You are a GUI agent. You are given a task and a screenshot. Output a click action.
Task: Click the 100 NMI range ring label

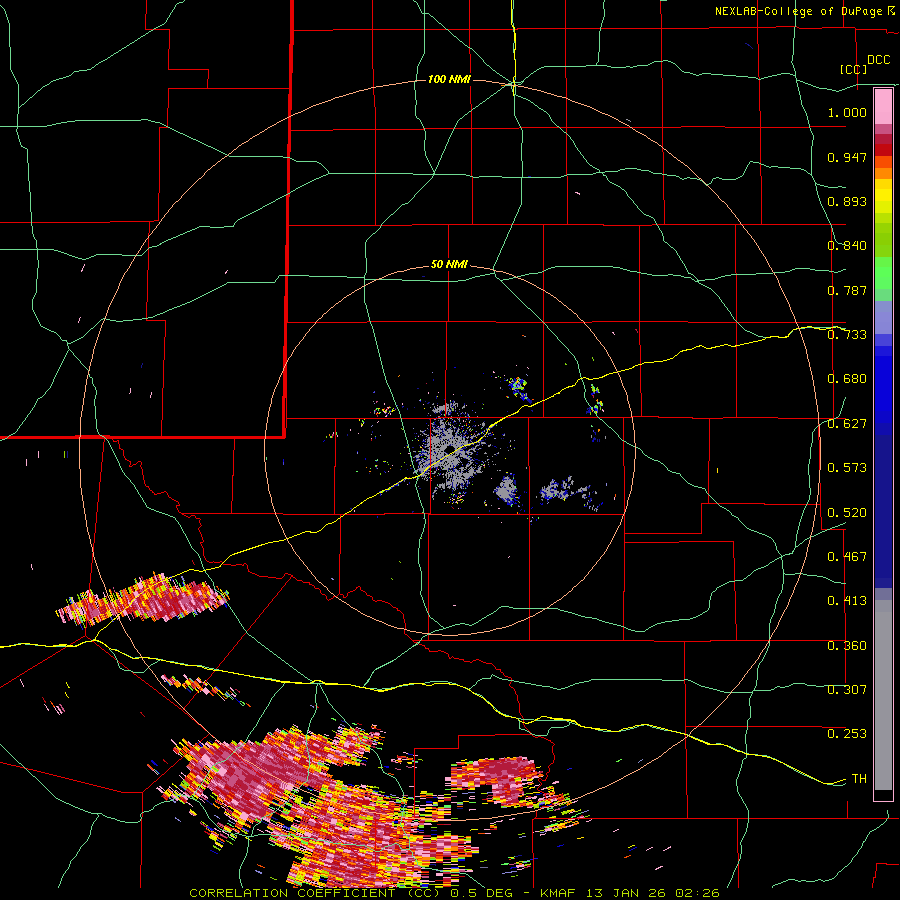(449, 79)
